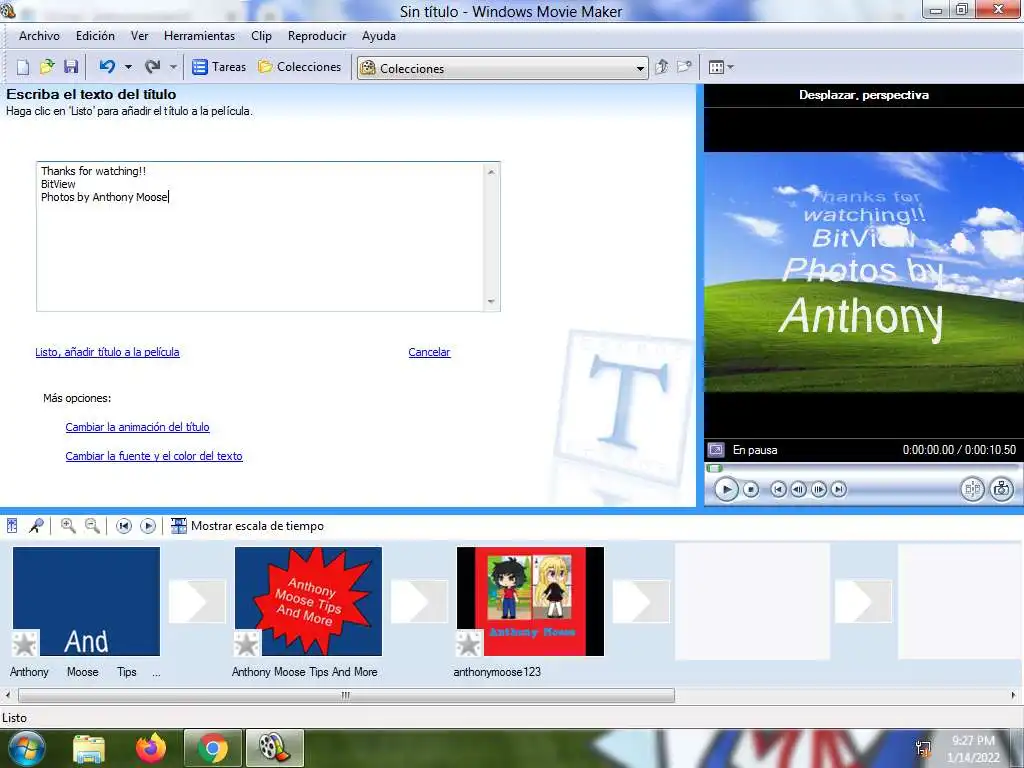Open Firefox from the taskbar

click(151, 748)
